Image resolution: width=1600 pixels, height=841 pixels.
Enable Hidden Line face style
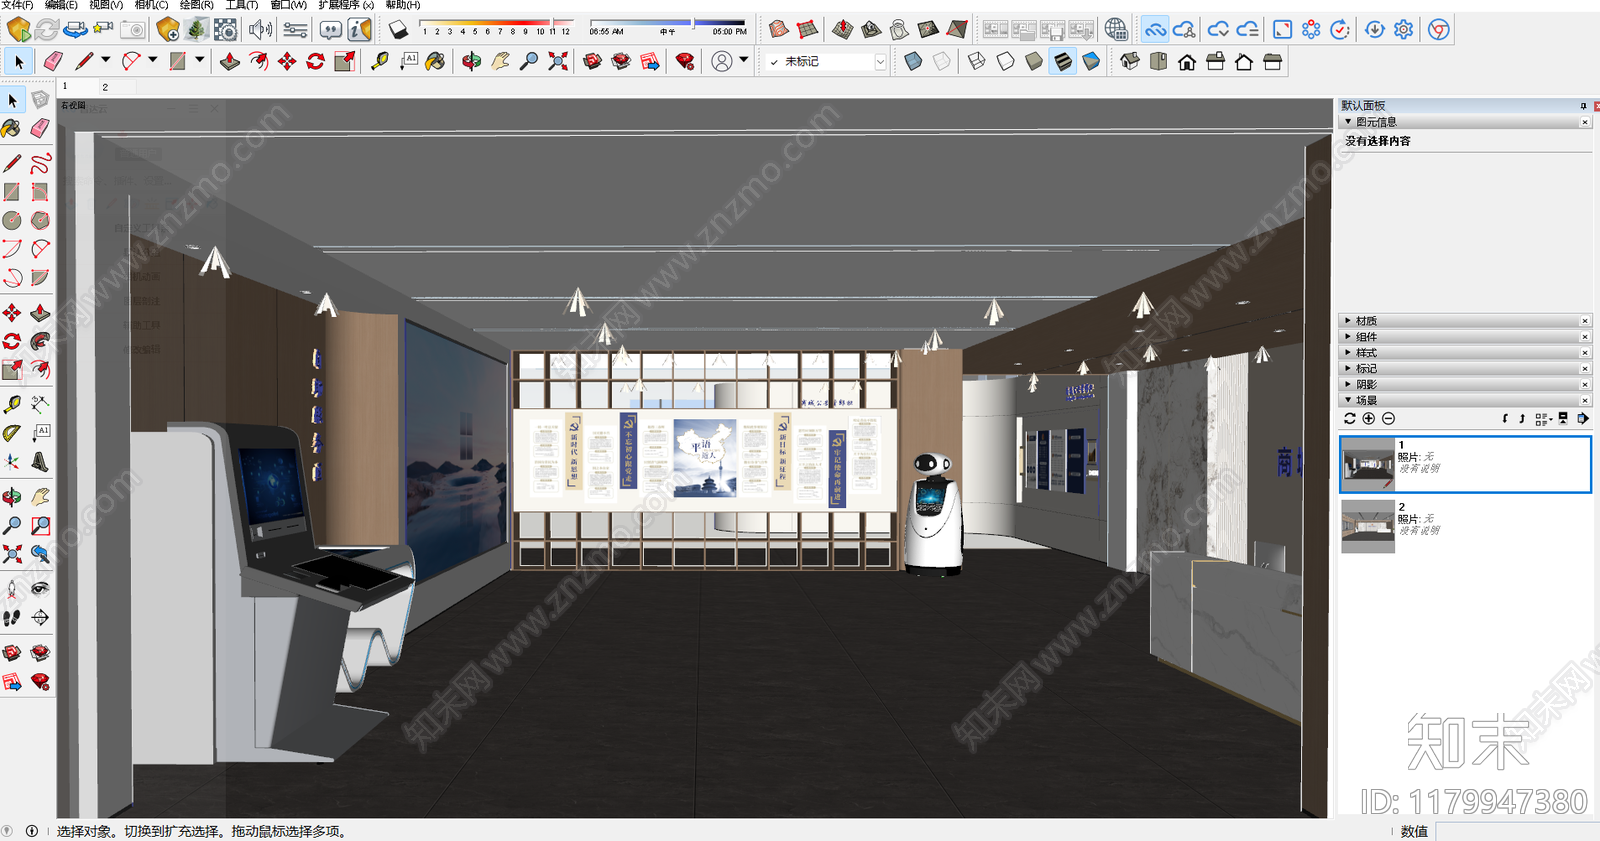[1005, 62]
